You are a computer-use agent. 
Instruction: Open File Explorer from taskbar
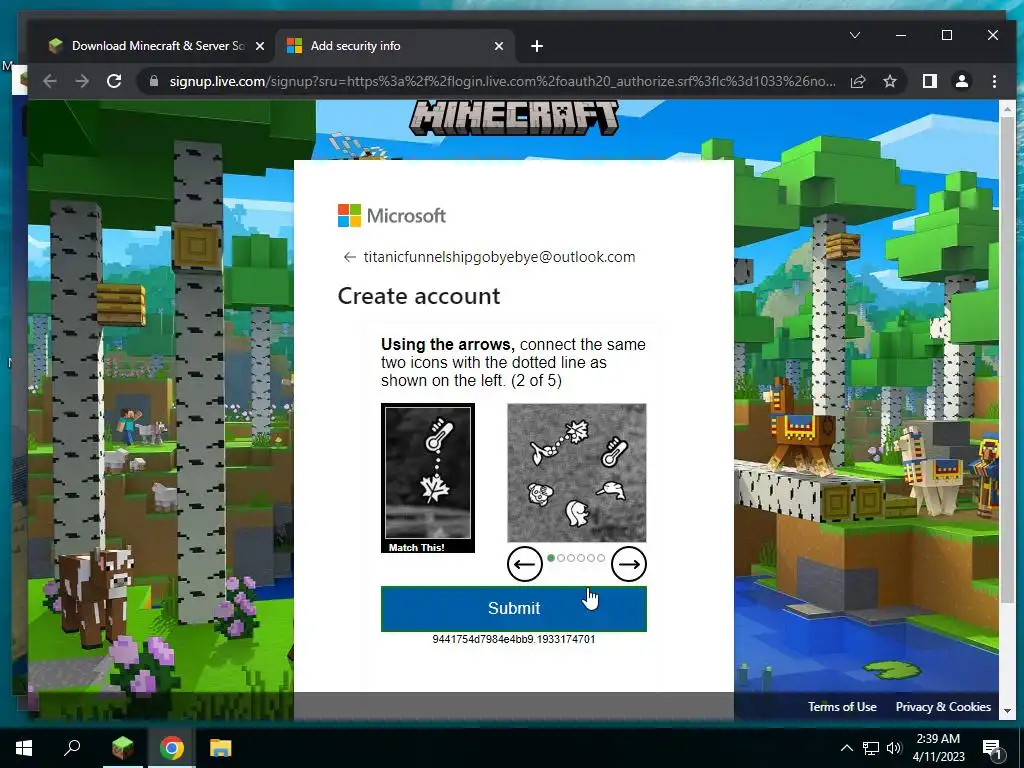pos(221,748)
